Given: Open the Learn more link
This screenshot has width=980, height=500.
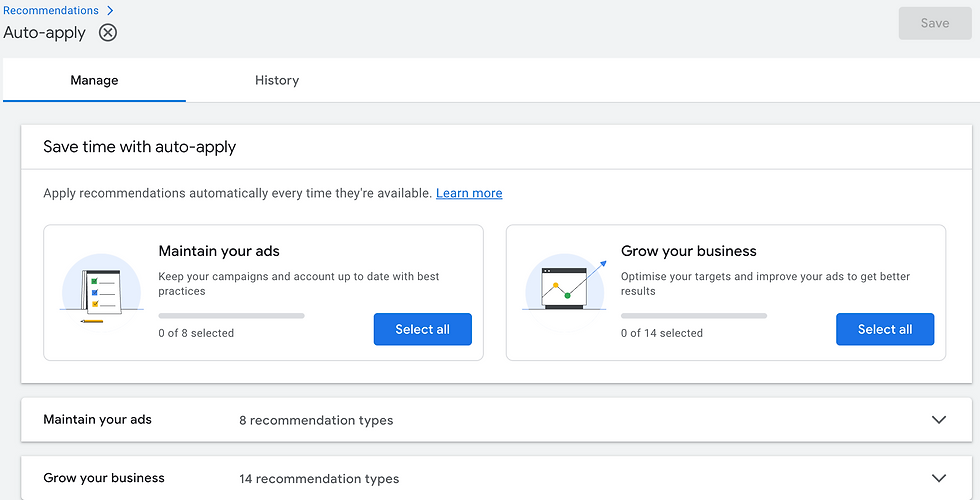Looking at the screenshot, I should [469, 193].
